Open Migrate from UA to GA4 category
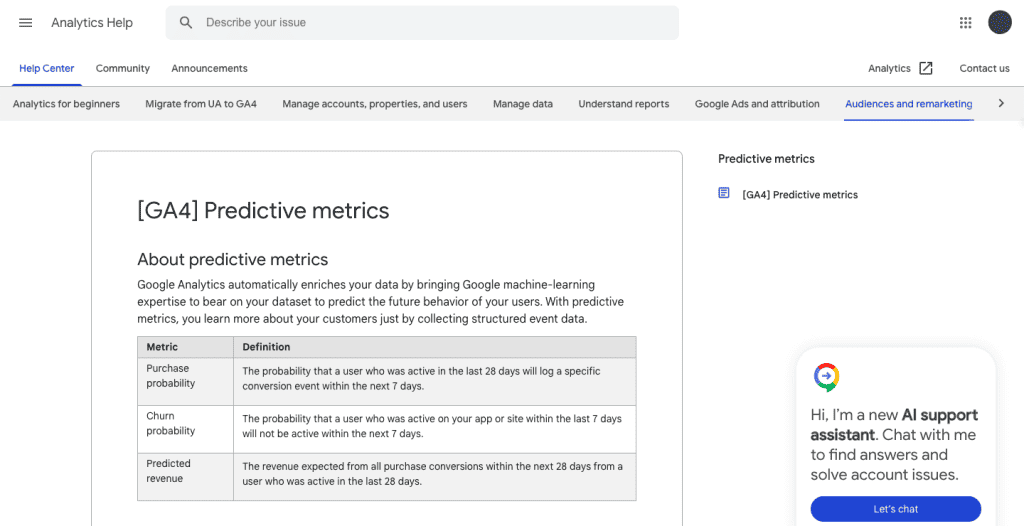This screenshot has height=526, width=1024. click(201, 104)
